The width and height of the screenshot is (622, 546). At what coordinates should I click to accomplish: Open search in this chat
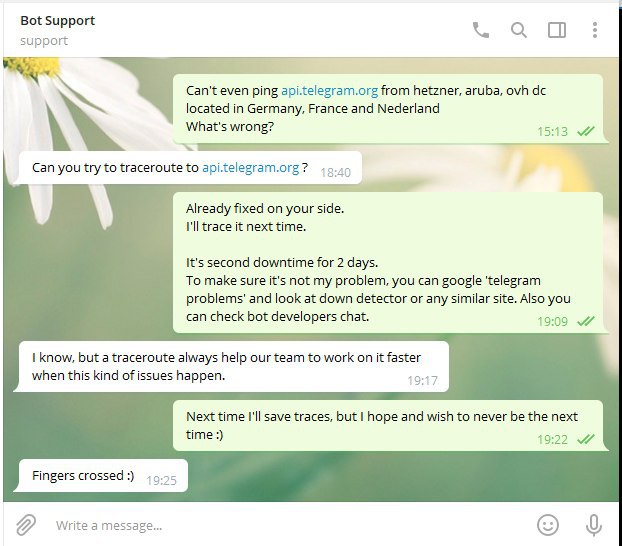click(x=518, y=30)
